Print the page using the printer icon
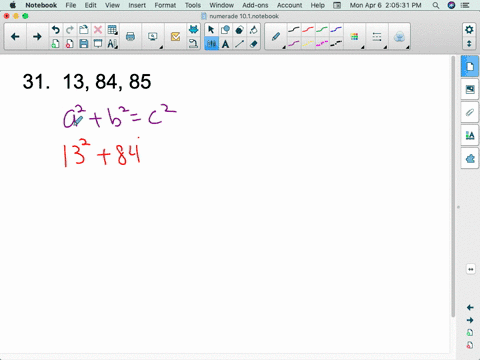480x360 pixels. click(x=130, y=37)
